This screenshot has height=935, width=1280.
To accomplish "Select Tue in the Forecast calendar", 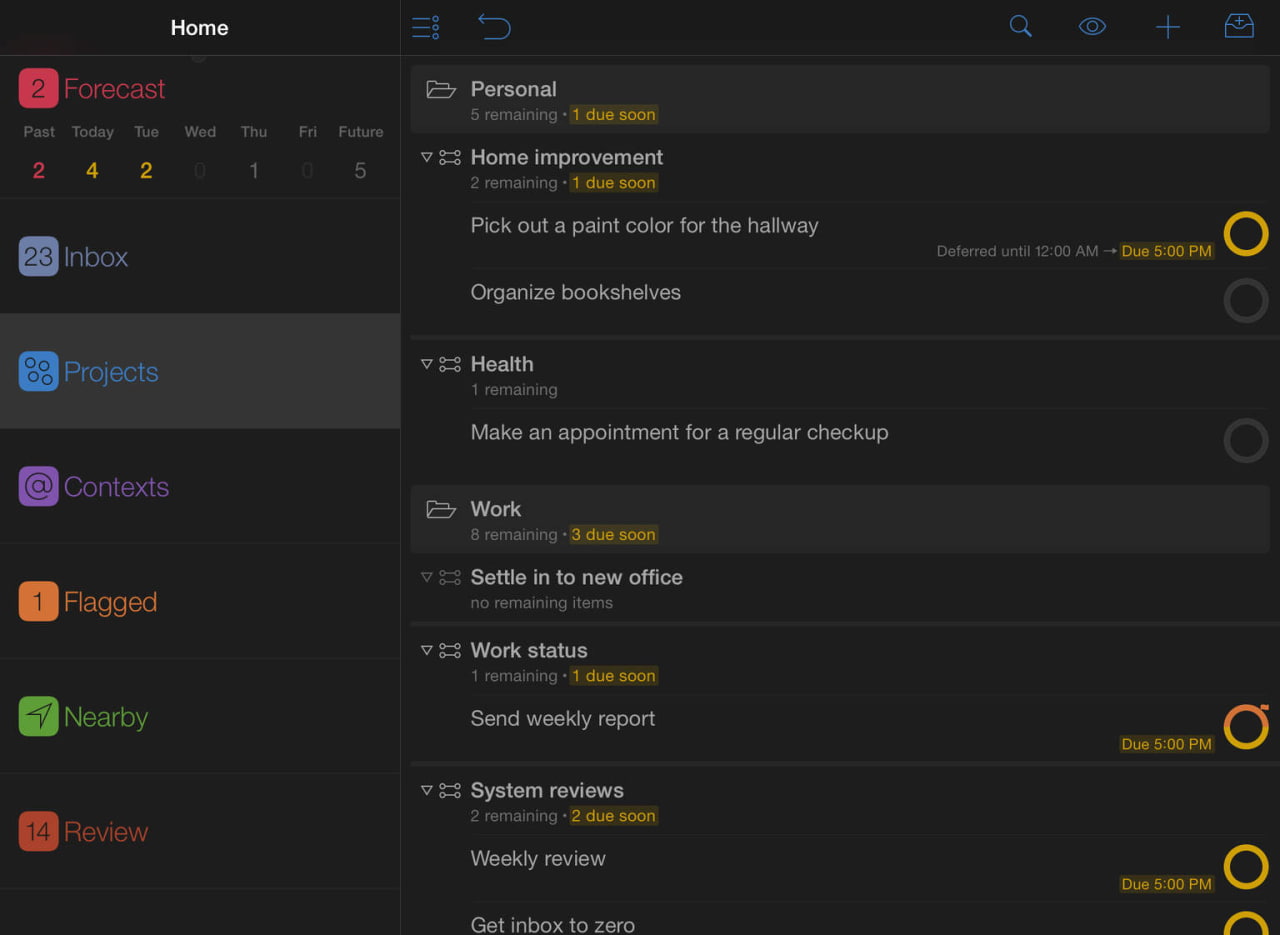I will pyautogui.click(x=146, y=153).
